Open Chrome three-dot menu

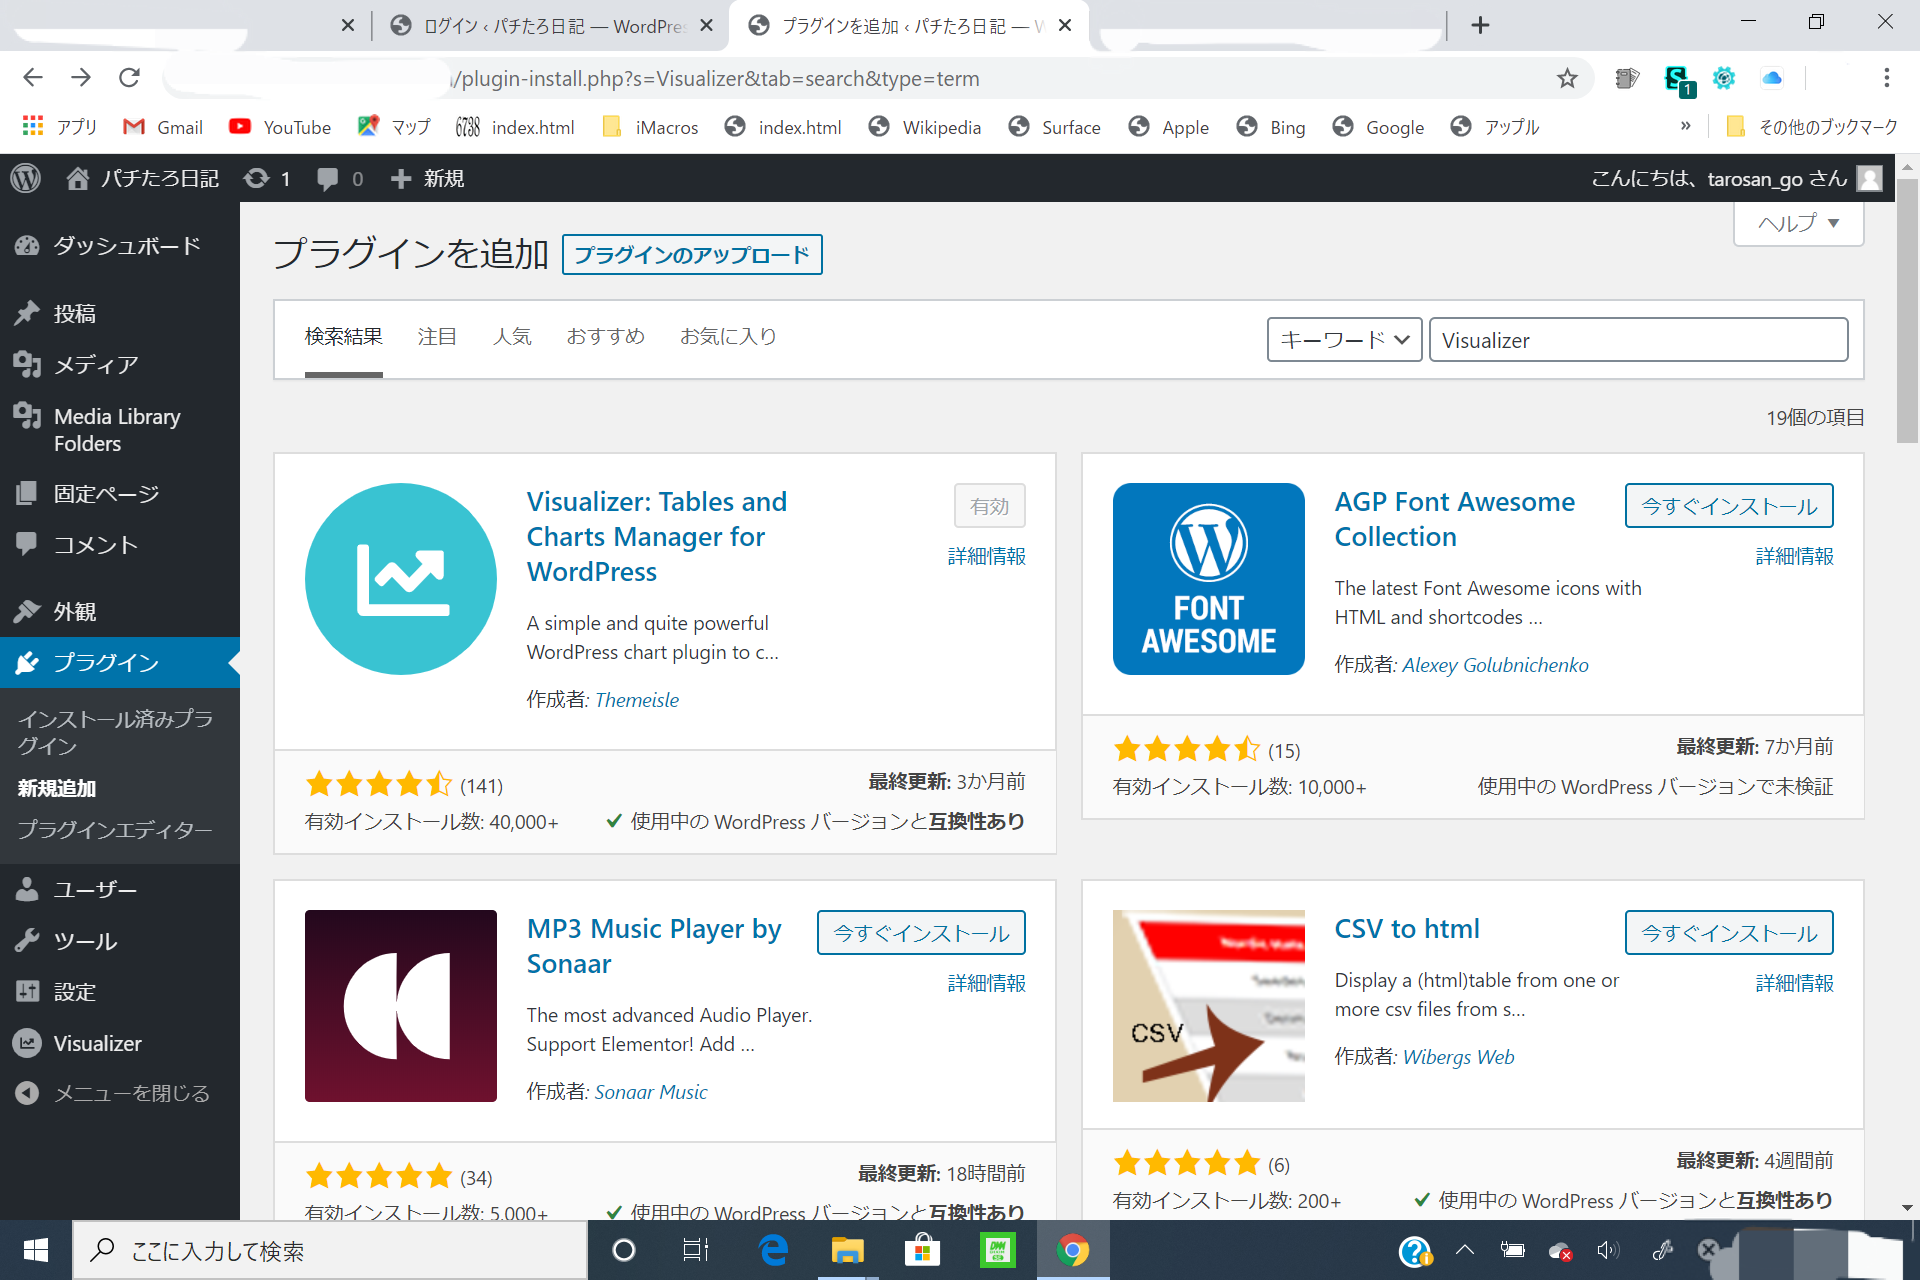[1886, 78]
